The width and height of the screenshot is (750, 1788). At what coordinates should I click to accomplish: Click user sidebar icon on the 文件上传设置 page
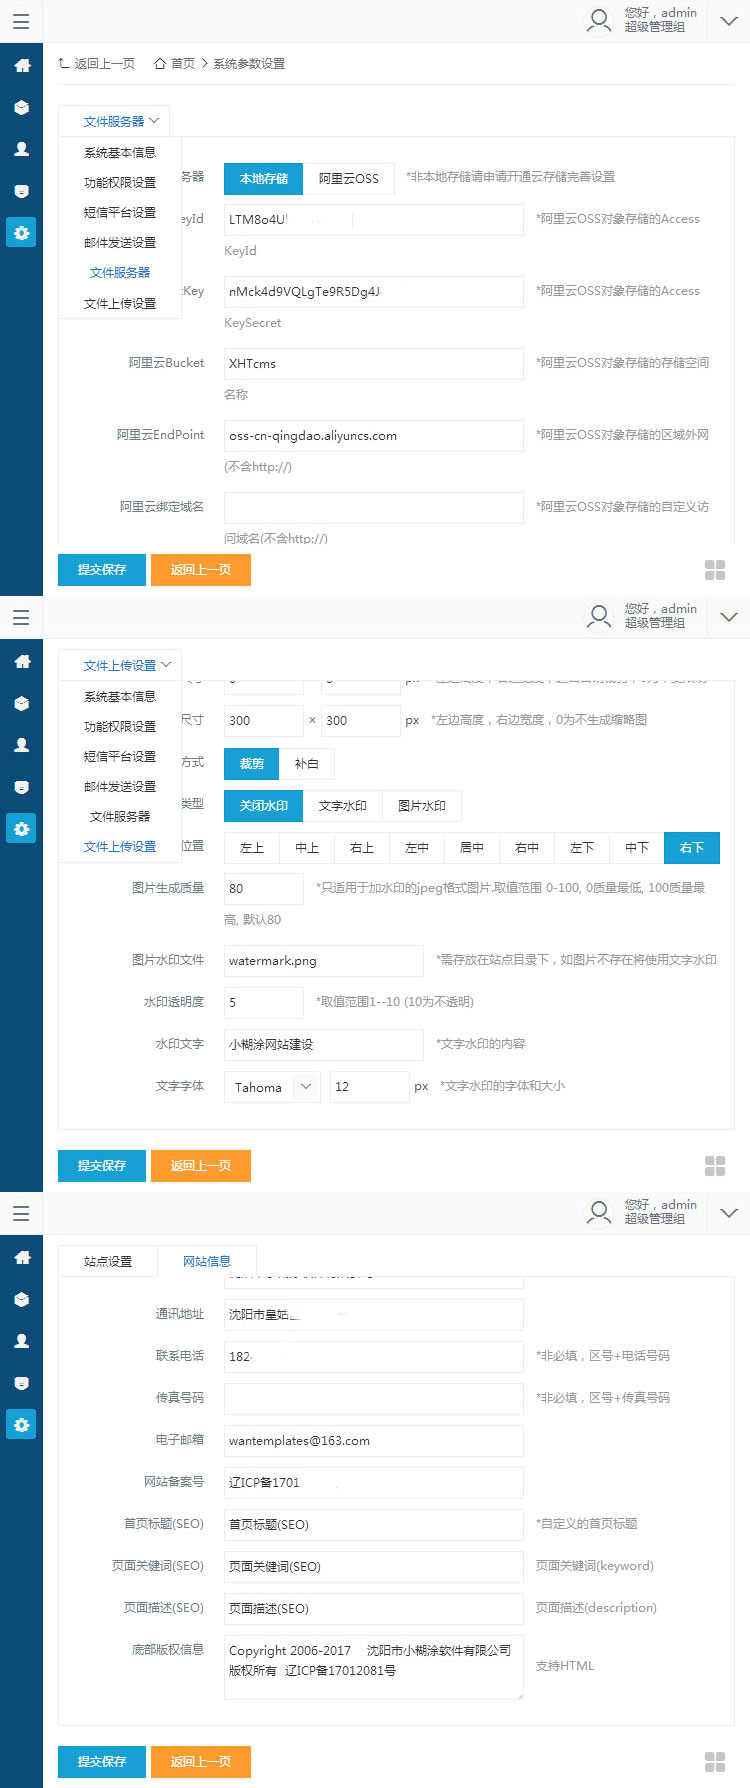click(x=21, y=745)
